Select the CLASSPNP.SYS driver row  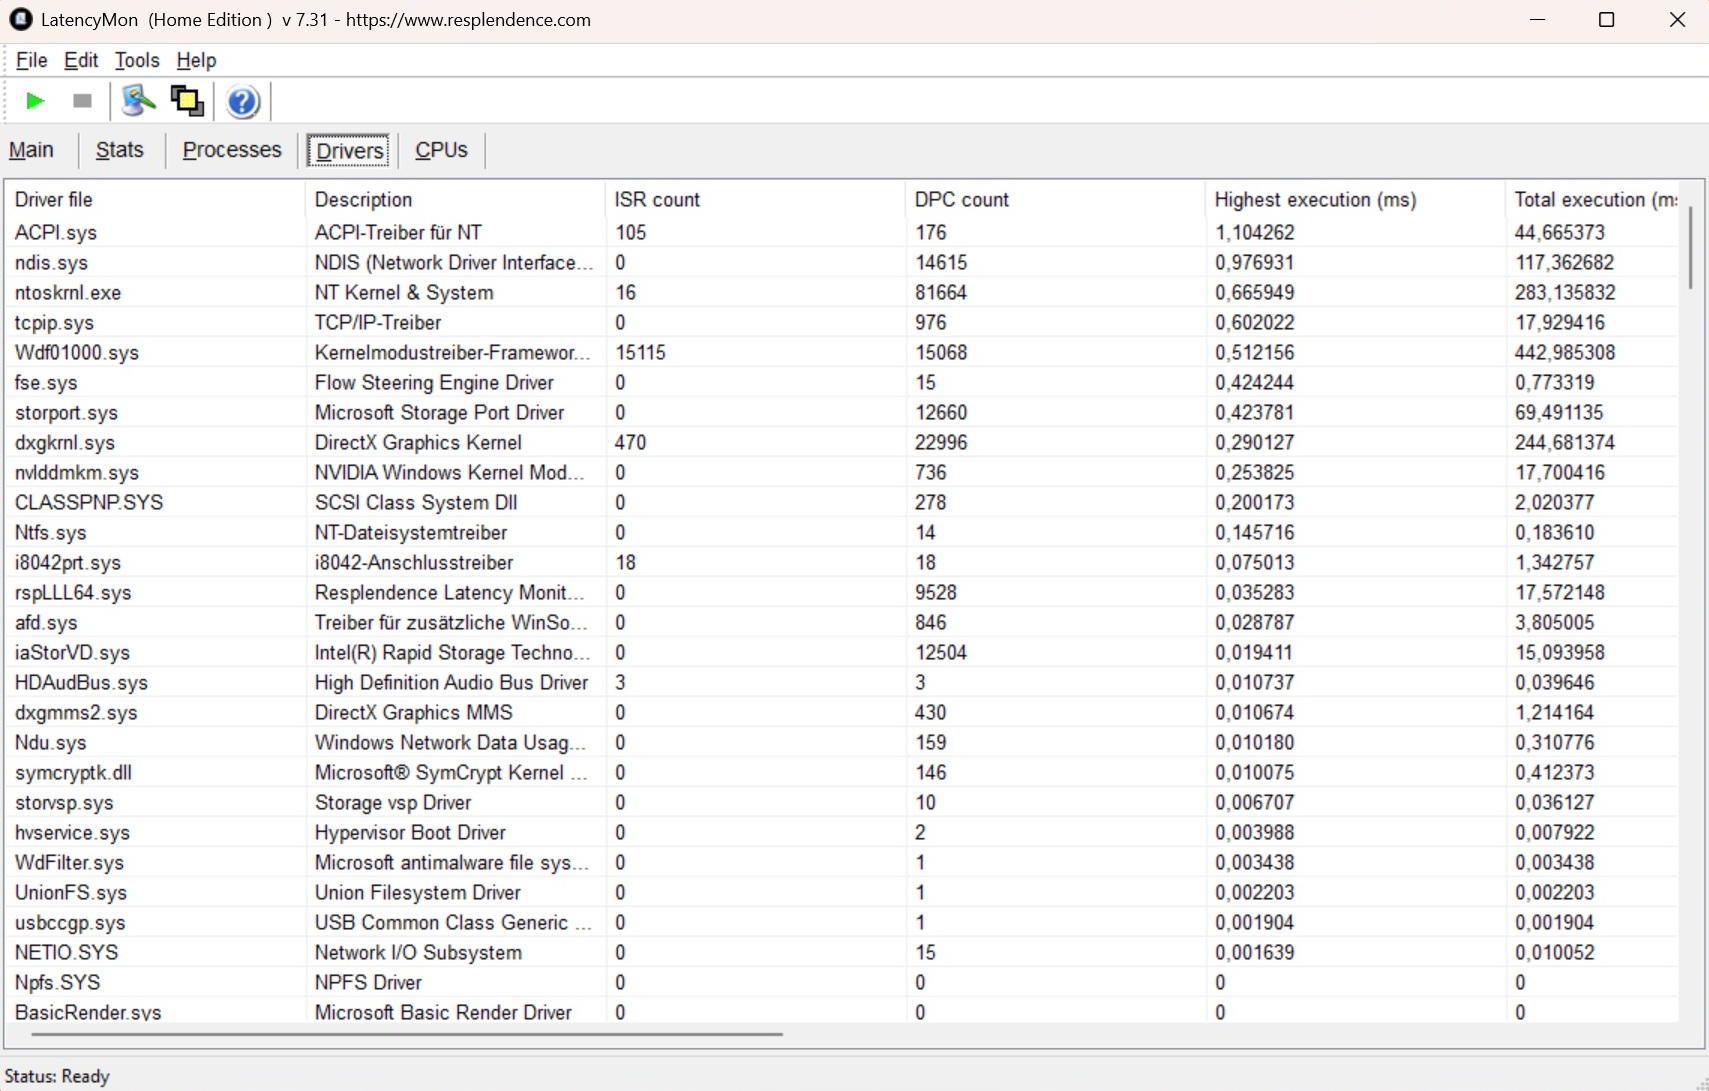(x=842, y=502)
